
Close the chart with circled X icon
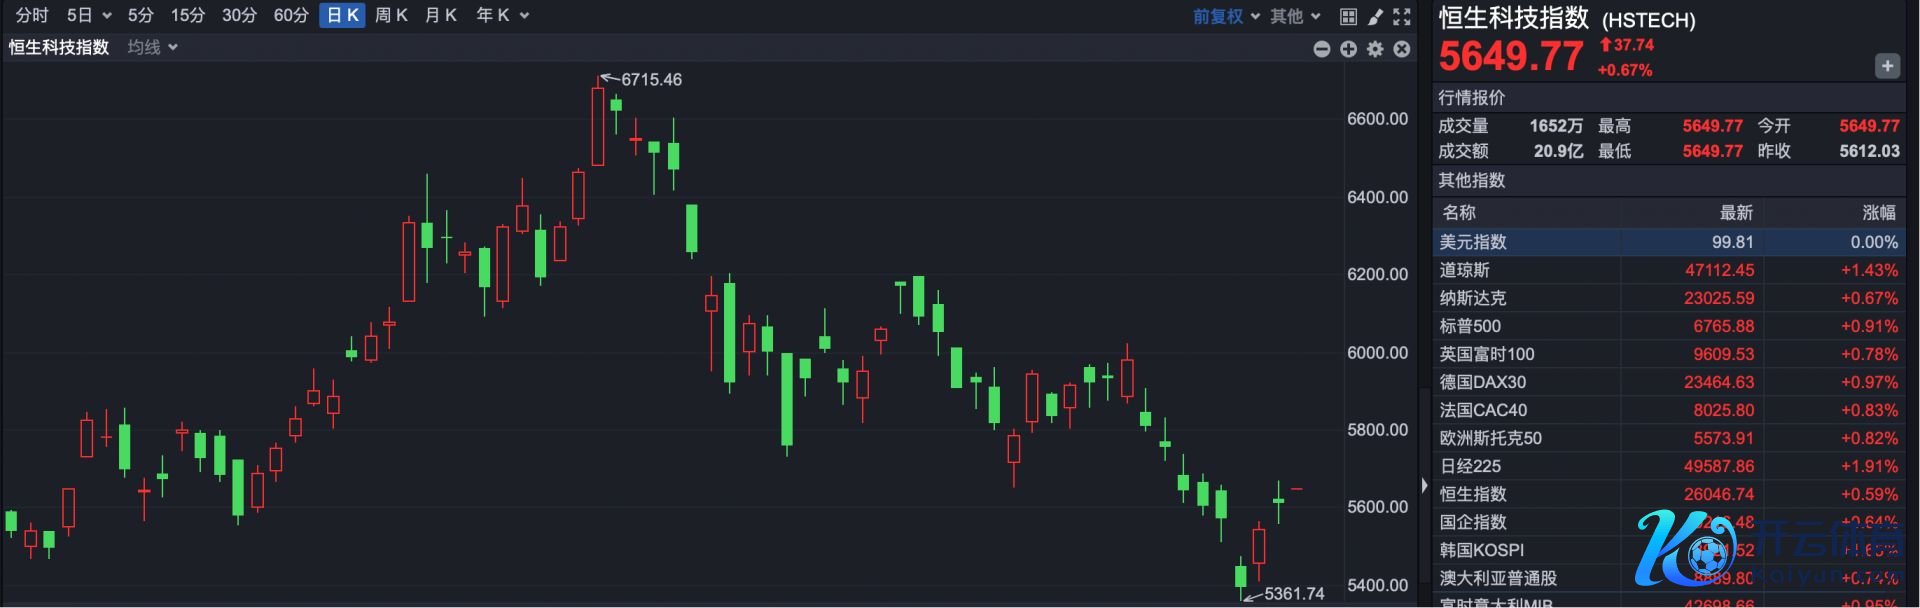1402,49
